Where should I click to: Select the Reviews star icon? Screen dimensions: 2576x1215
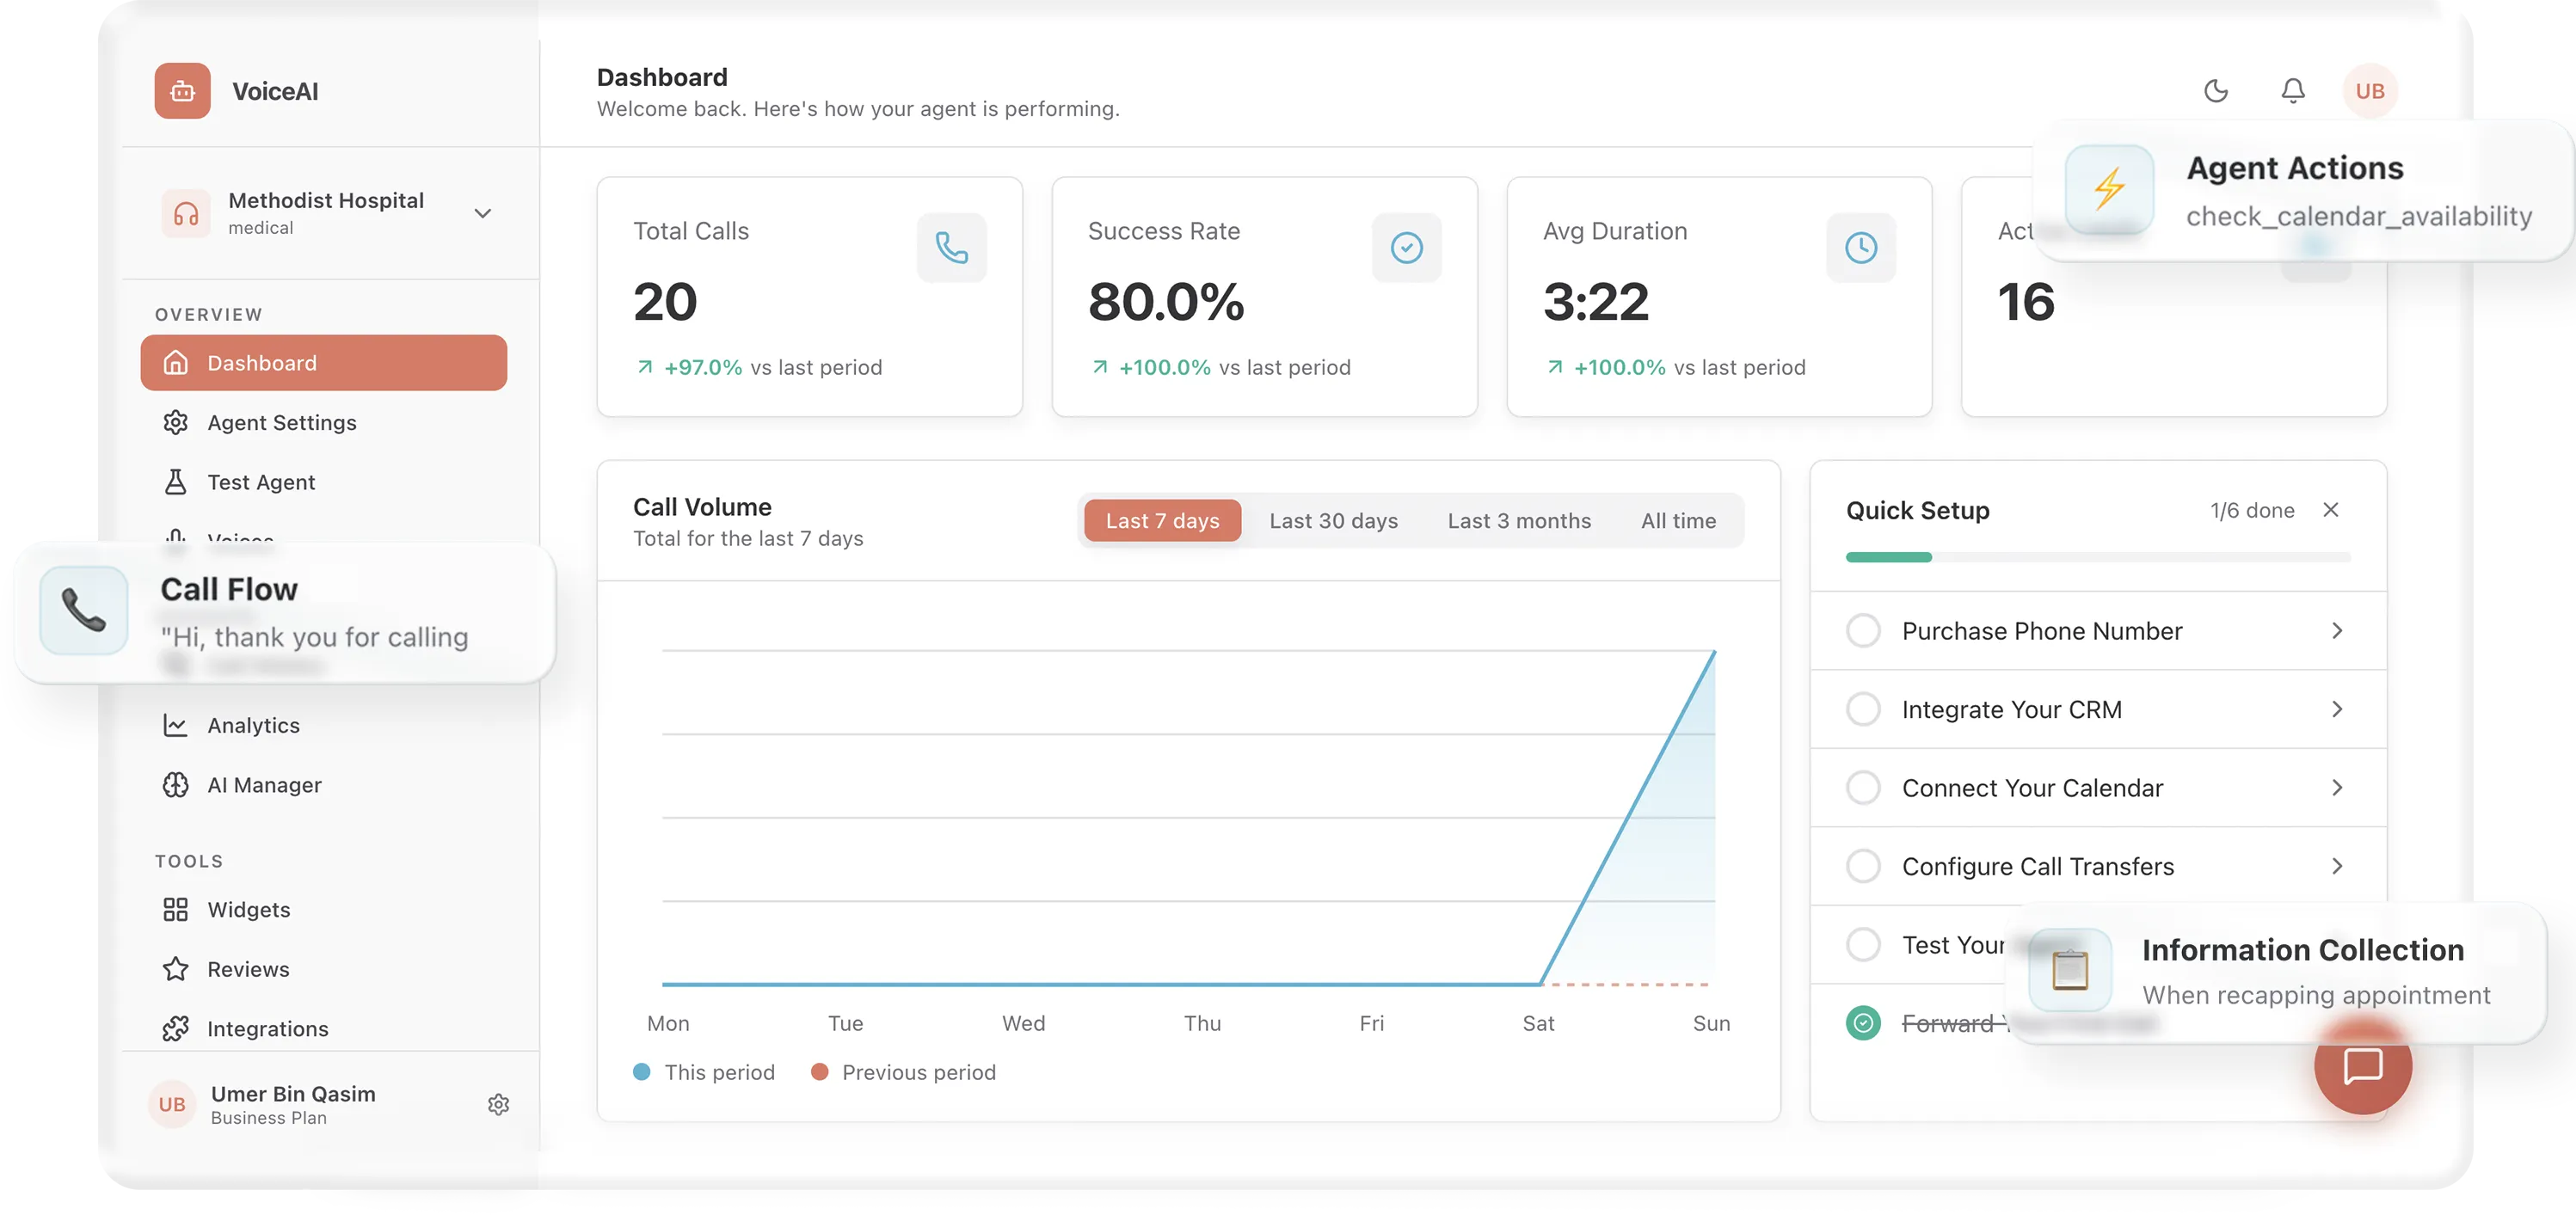point(176,968)
